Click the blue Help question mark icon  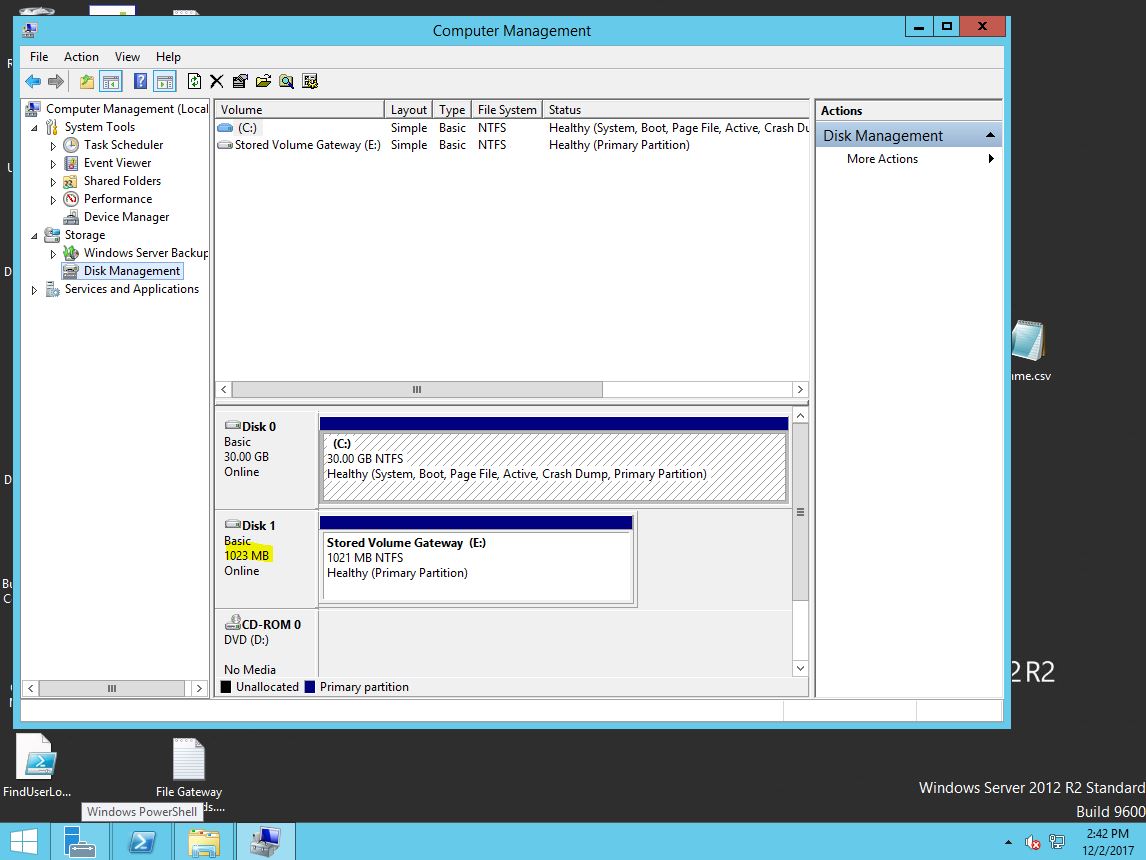click(141, 82)
